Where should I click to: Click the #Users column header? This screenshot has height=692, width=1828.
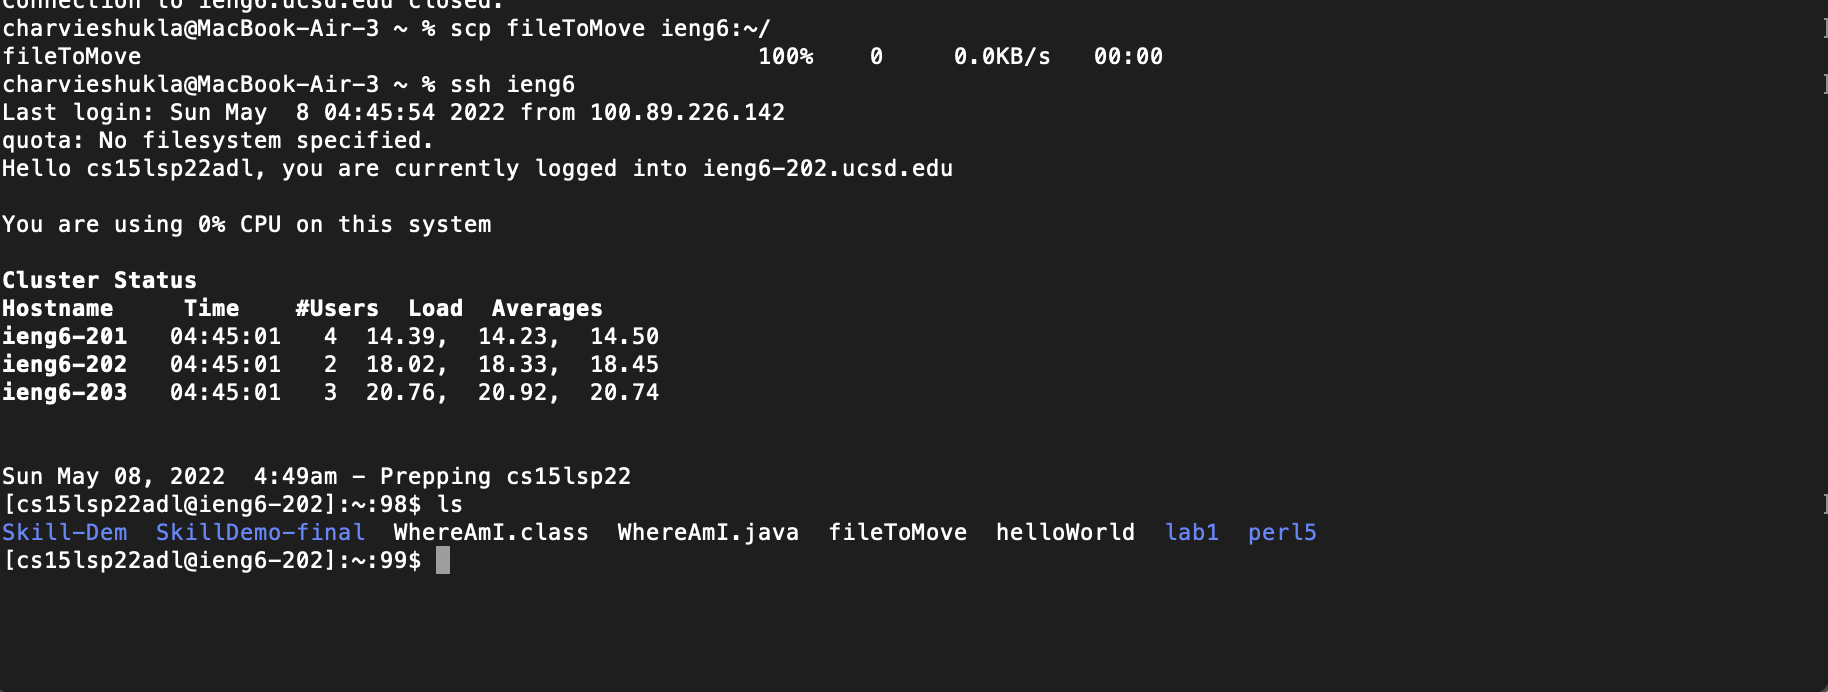point(337,308)
